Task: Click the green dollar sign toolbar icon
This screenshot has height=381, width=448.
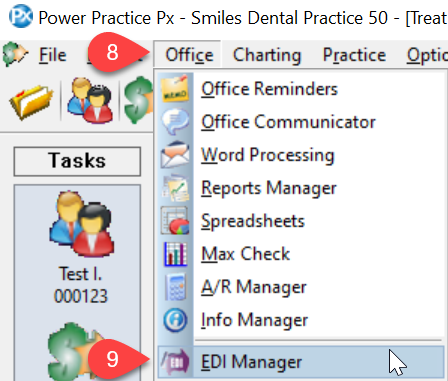Action: click(138, 101)
